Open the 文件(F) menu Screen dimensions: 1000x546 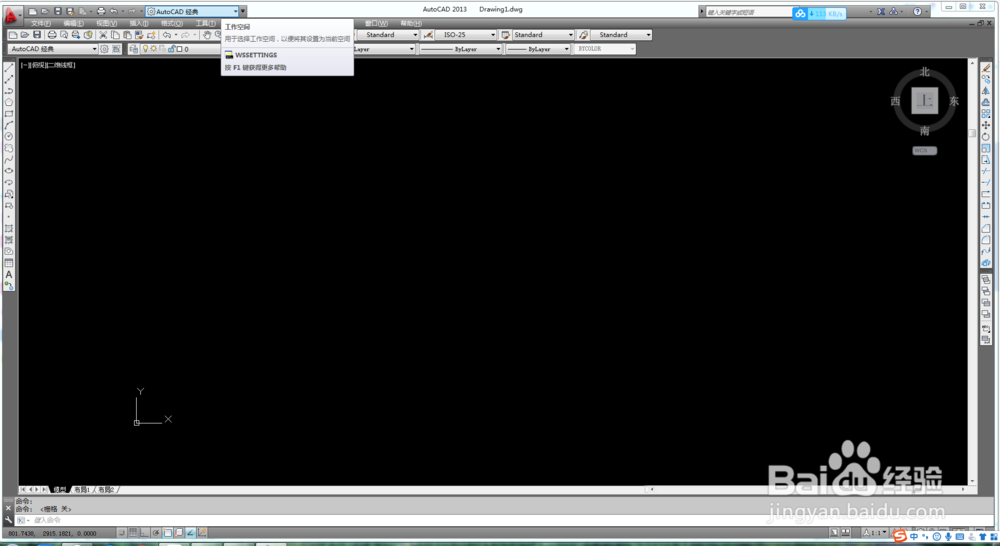(41, 24)
